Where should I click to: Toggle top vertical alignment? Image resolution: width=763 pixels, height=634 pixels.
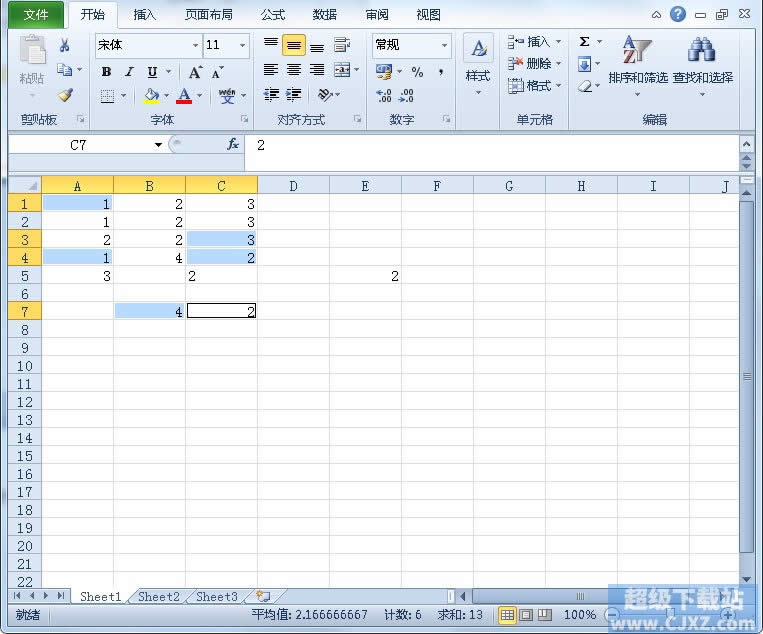pyautogui.click(x=271, y=45)
